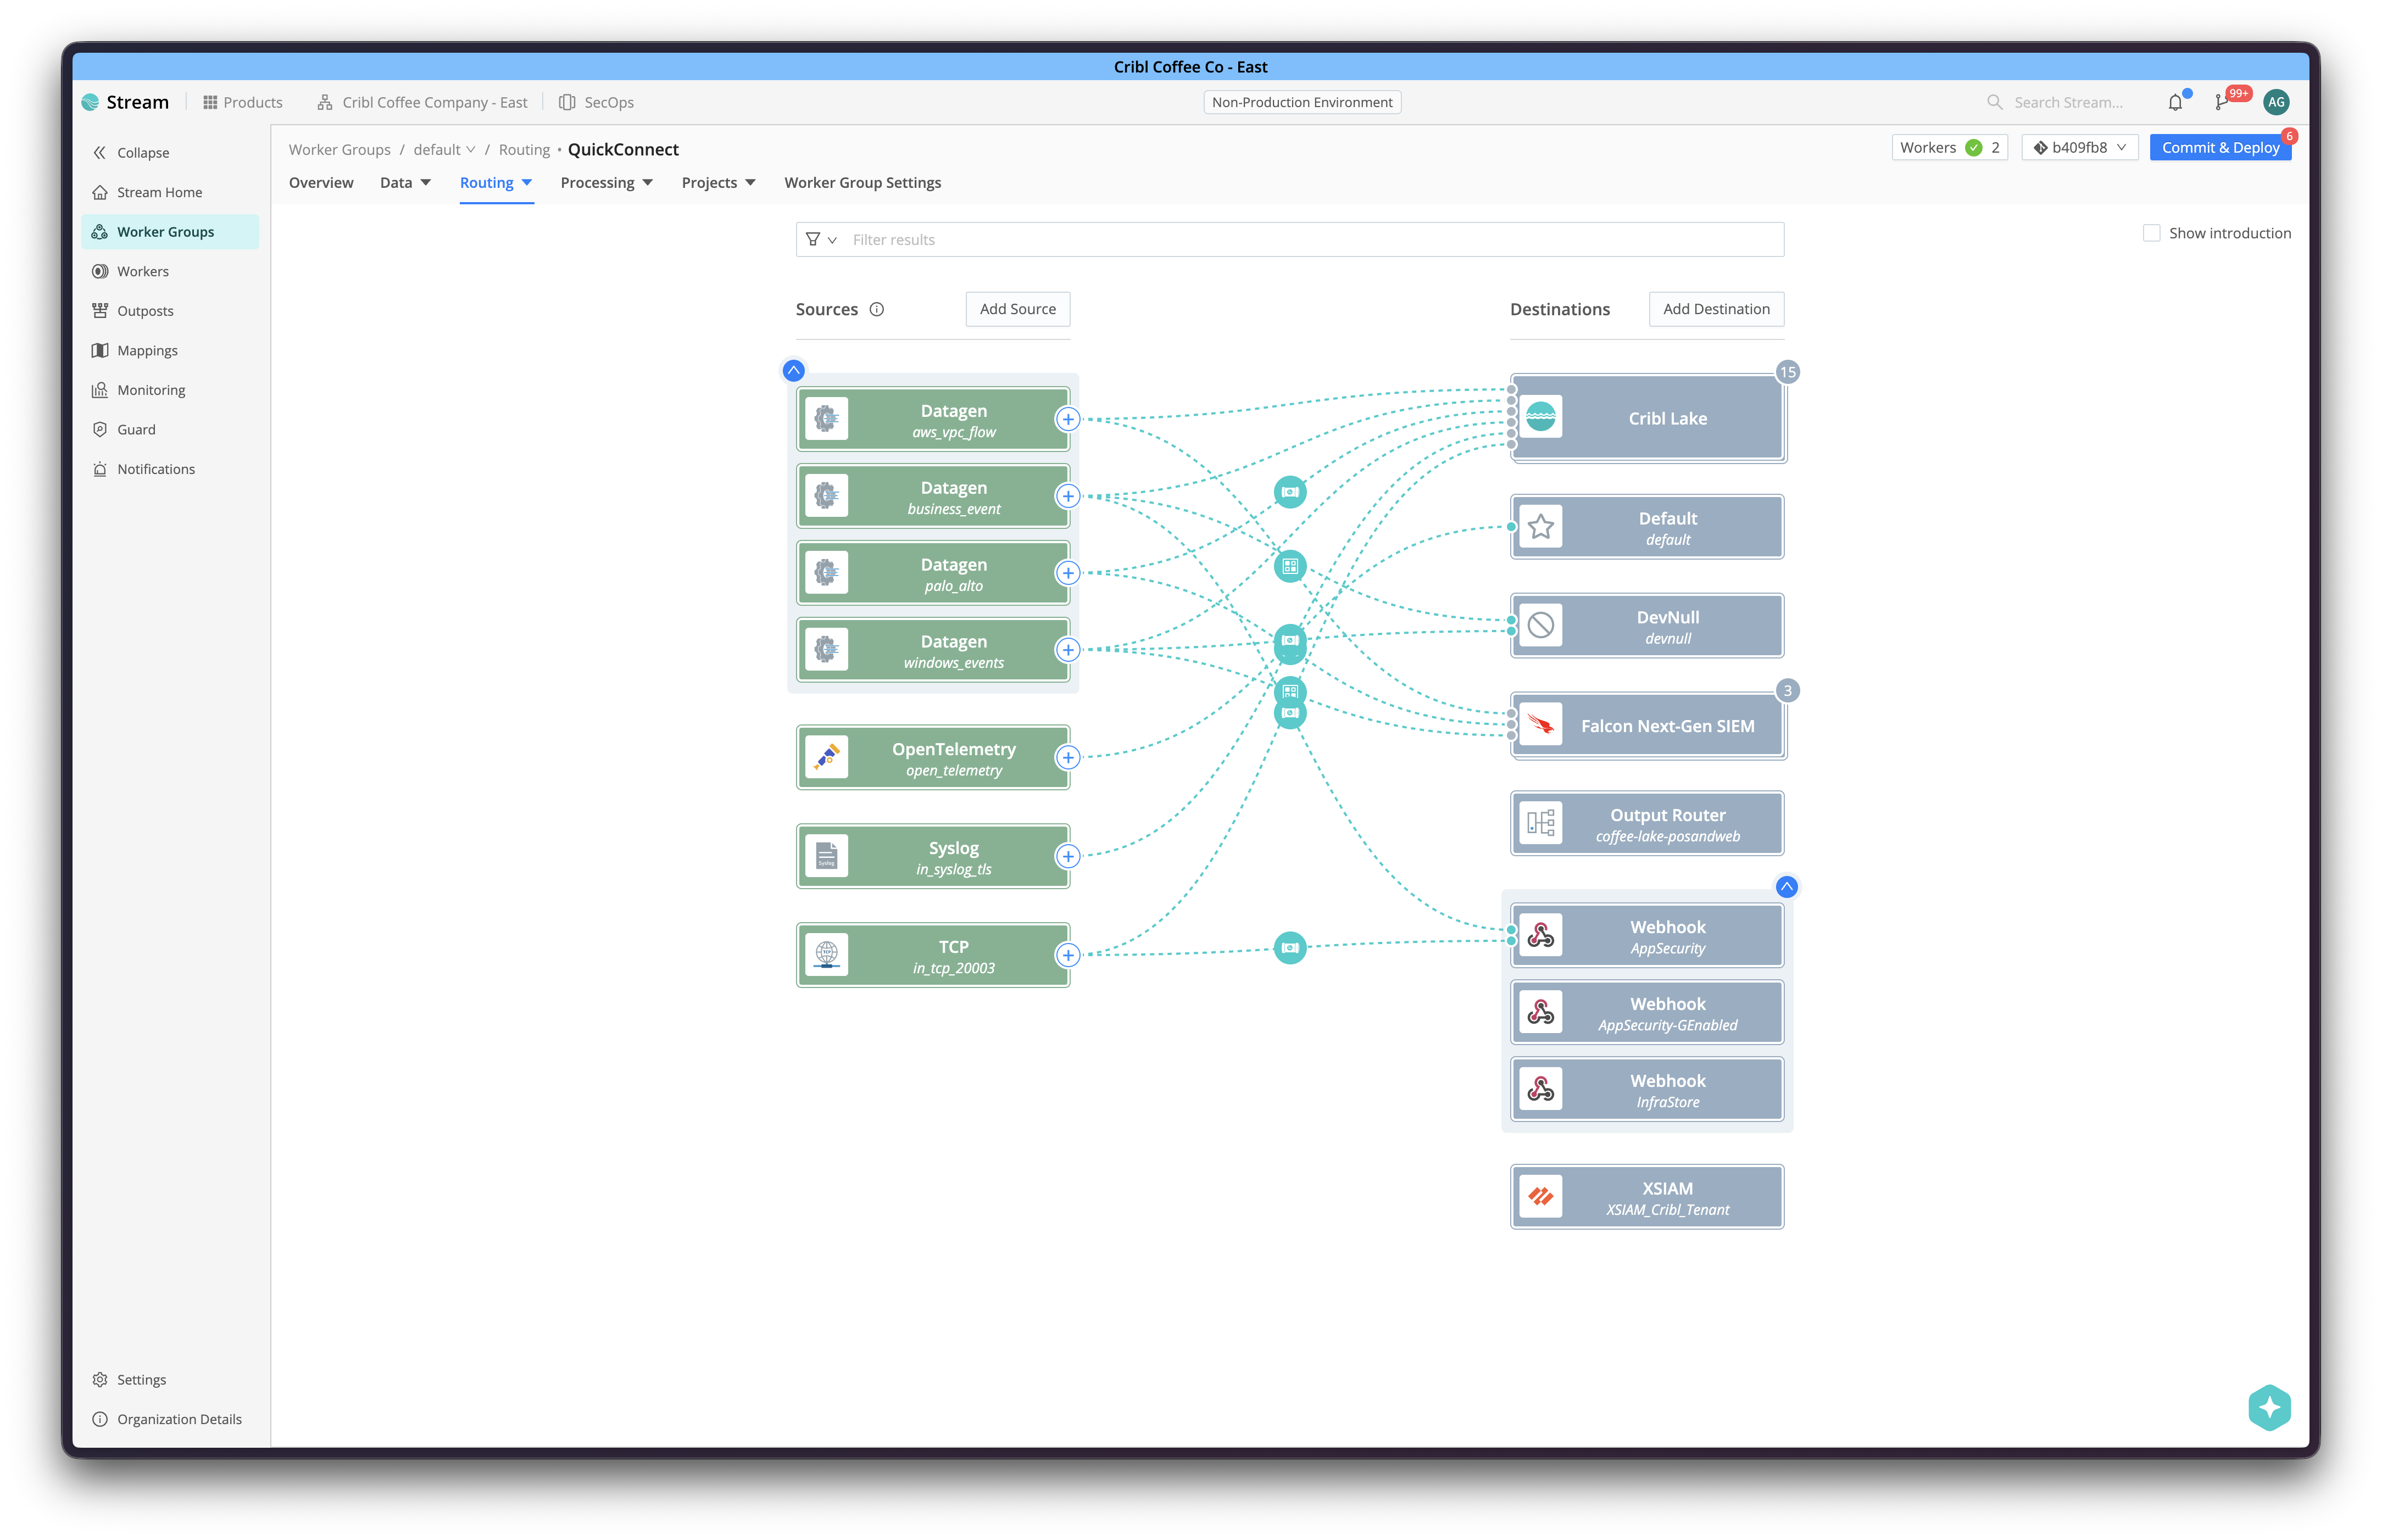Click the Filter results input field
The image size is (2382, 1540).
pos(1289,240)
